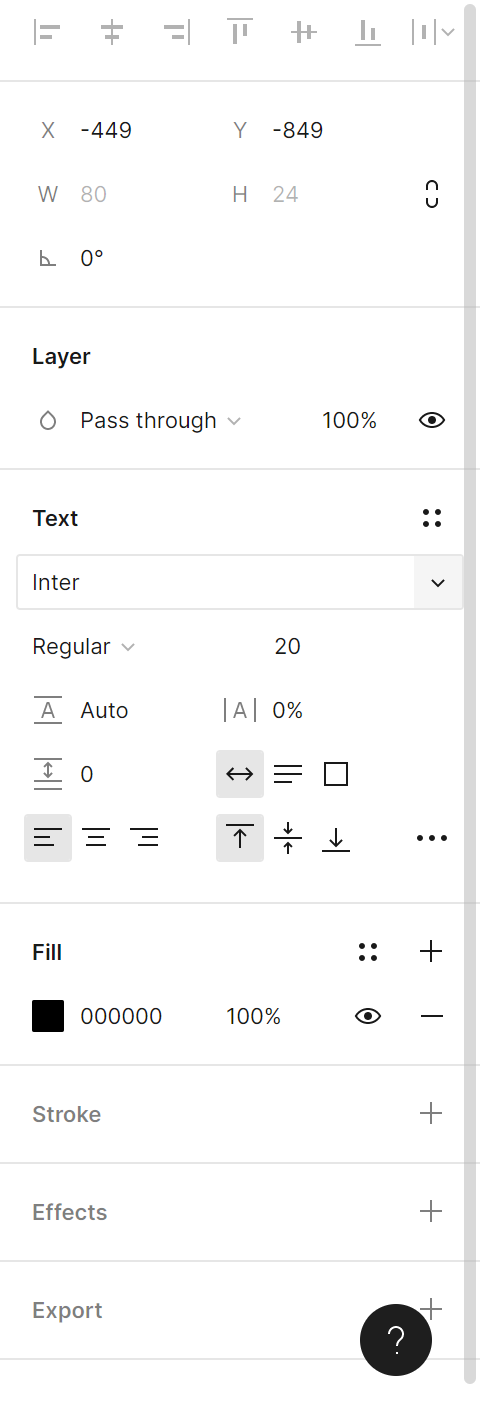Align text vertically to bottom
This screenshot has width=480, height=1424.
coord(336,838)
